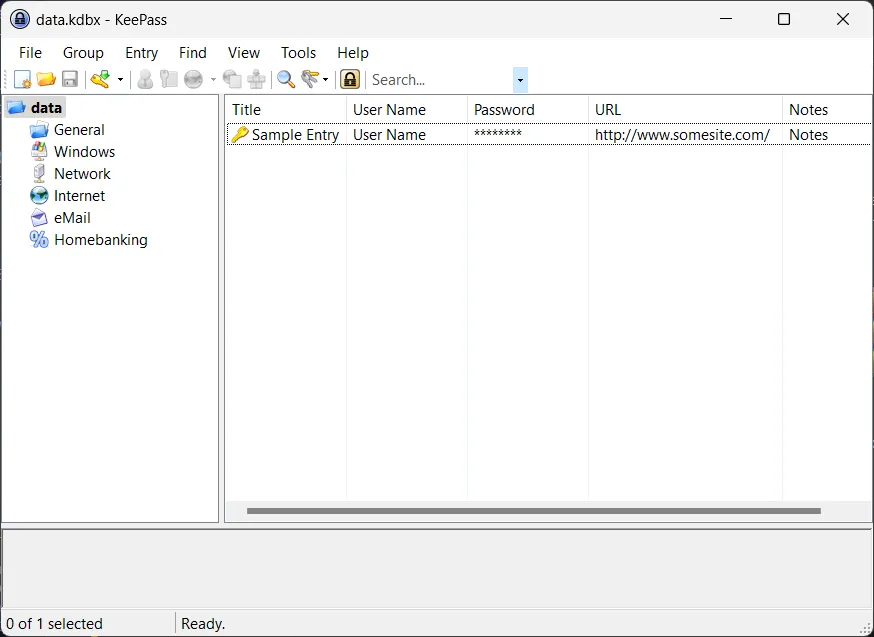This screenshot has width=874, height=637.
Task: Click the New database toolbar icon
Action: 22,80
